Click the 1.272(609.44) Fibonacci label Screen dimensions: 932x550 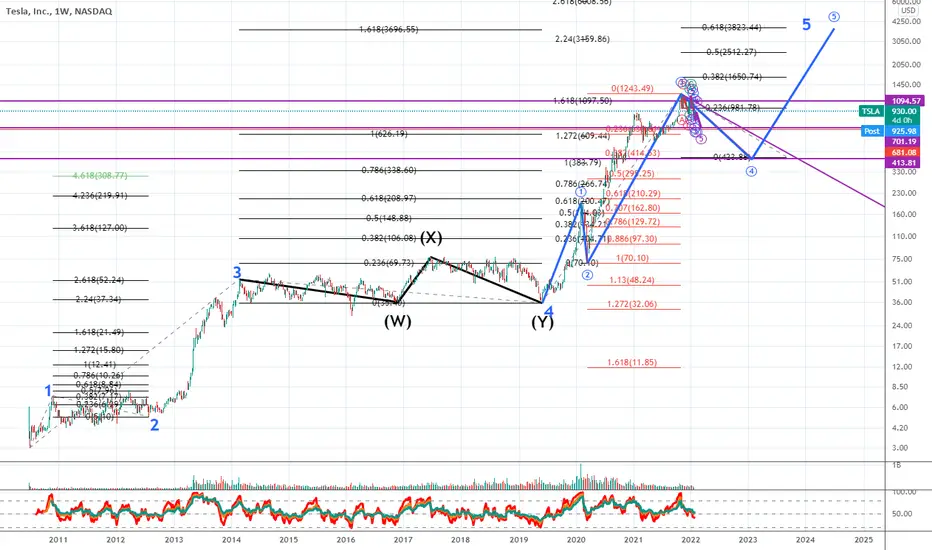point(583,136)
